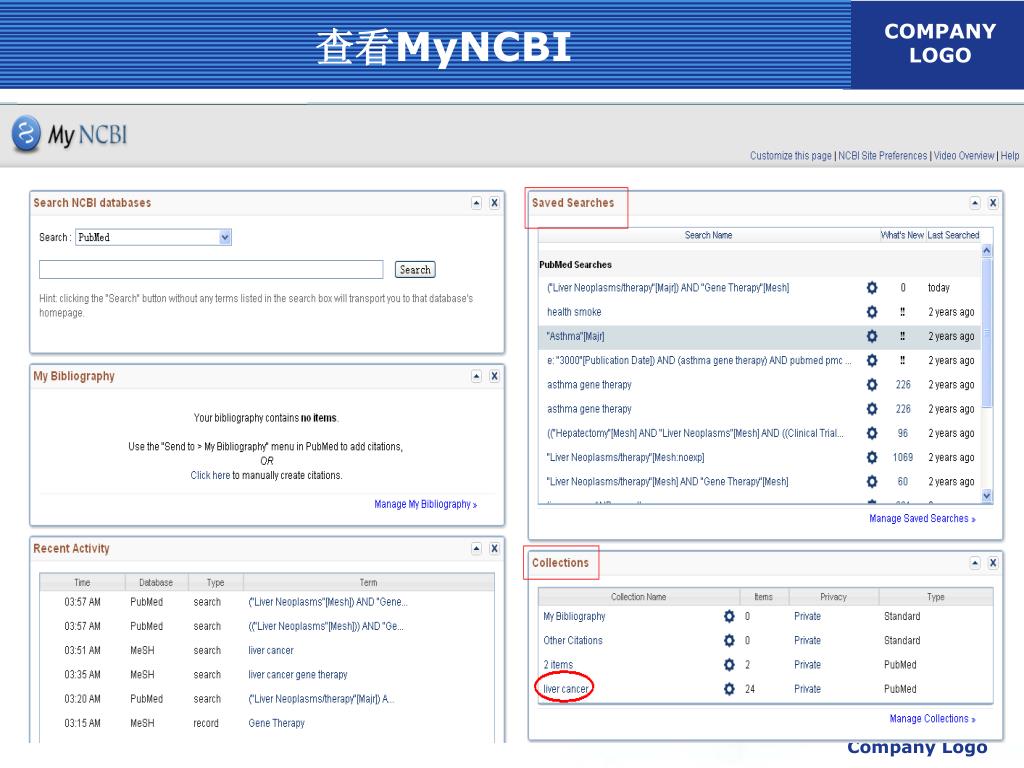Open gear for Liver Neoplasms/therapy[Mesh] AND Gene Therapy[Mesh] search
Image resolution: width=1024 pixels, height=768 pixels.
coord(872,481)
